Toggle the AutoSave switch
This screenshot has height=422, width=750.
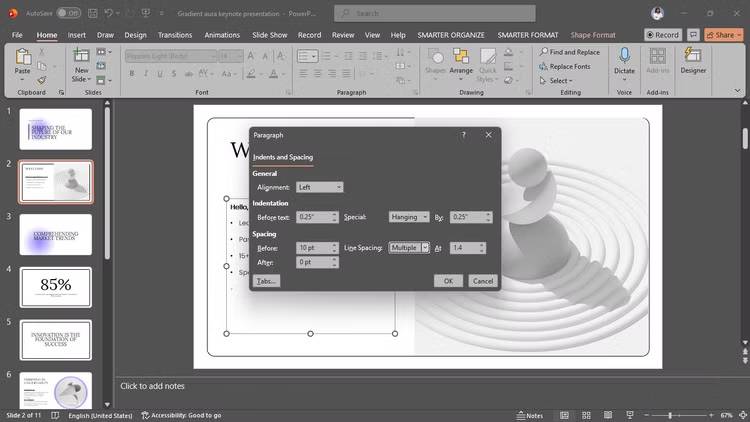(x=68, y=13)
